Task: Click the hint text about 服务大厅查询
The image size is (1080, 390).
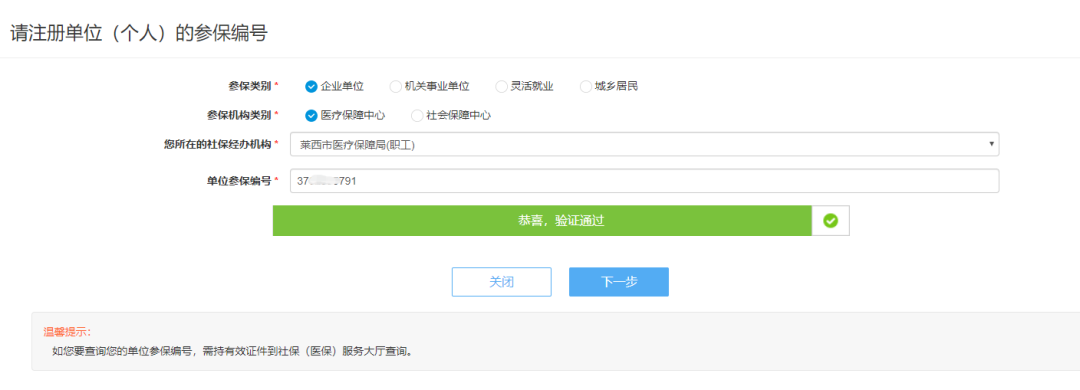Action: point(233,351)
